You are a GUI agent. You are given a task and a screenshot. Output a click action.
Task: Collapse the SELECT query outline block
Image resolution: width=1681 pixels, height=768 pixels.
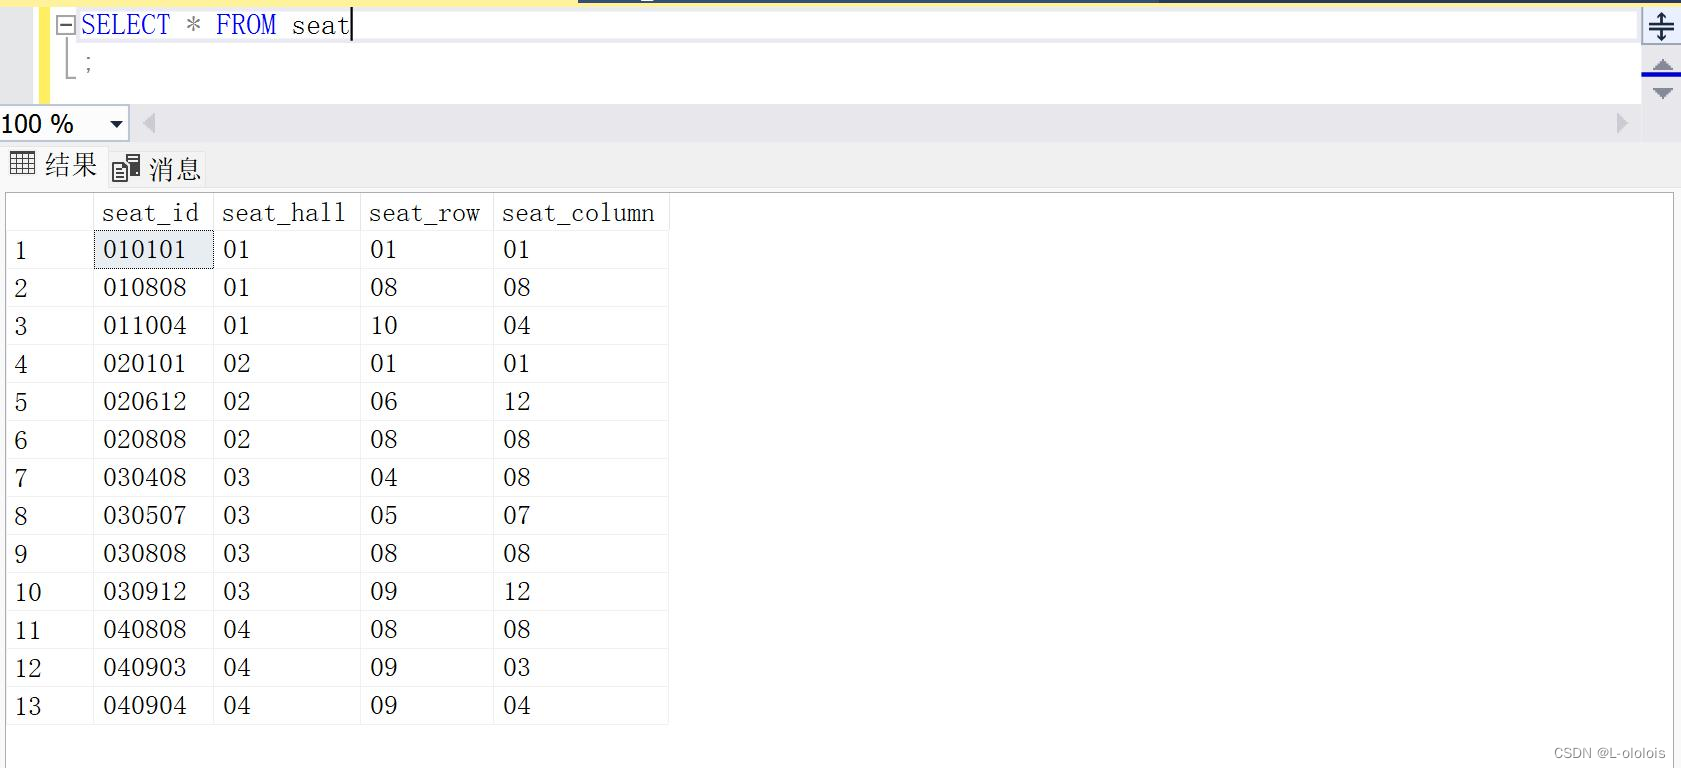point(66,26)
